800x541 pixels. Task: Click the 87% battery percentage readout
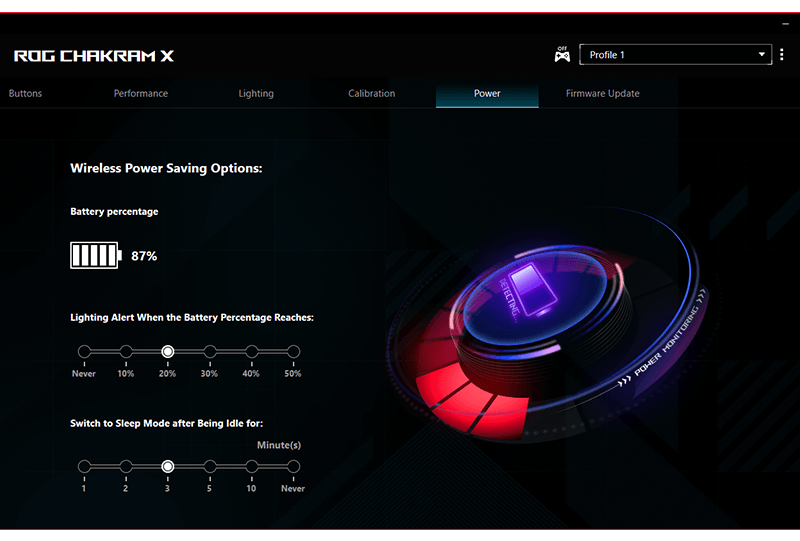(x=144, y=256)
